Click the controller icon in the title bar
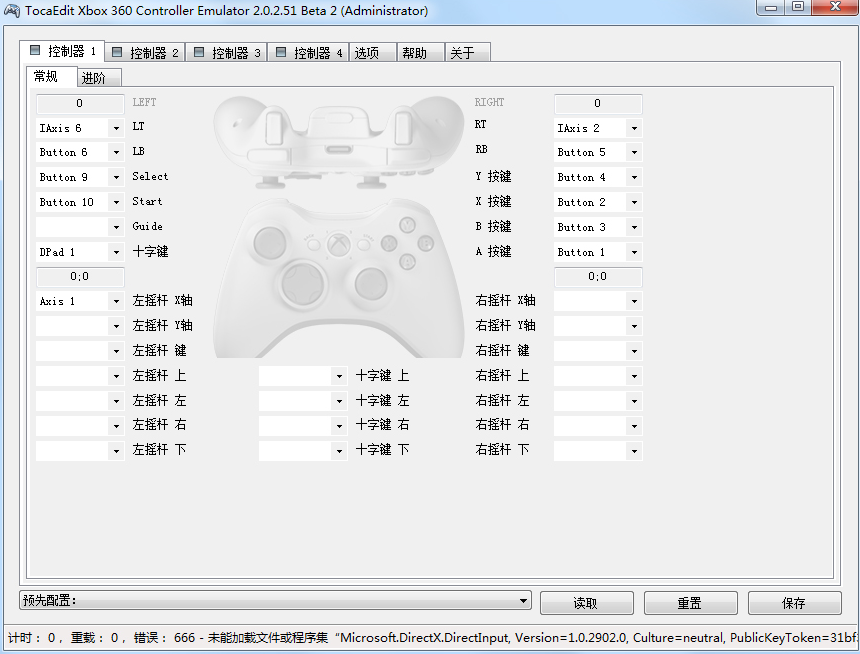Screen dimensions: 860x654 click(13, 11)
